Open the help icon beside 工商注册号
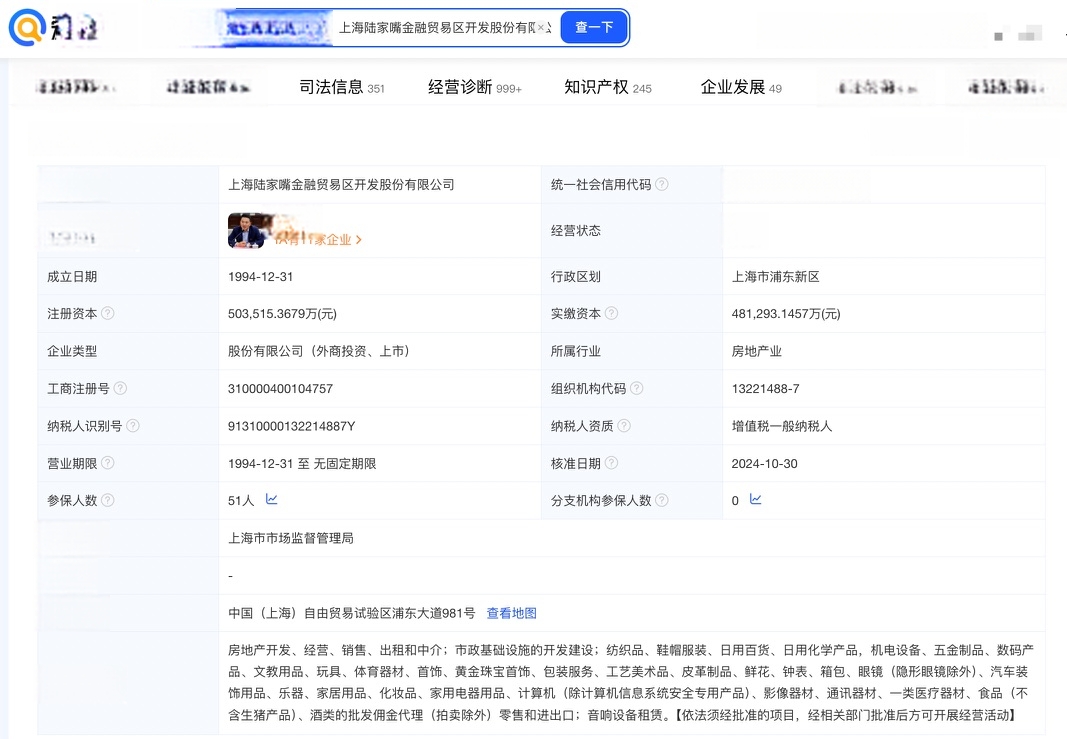Viewport: 1067px width, 739px height. coord(120,388)
